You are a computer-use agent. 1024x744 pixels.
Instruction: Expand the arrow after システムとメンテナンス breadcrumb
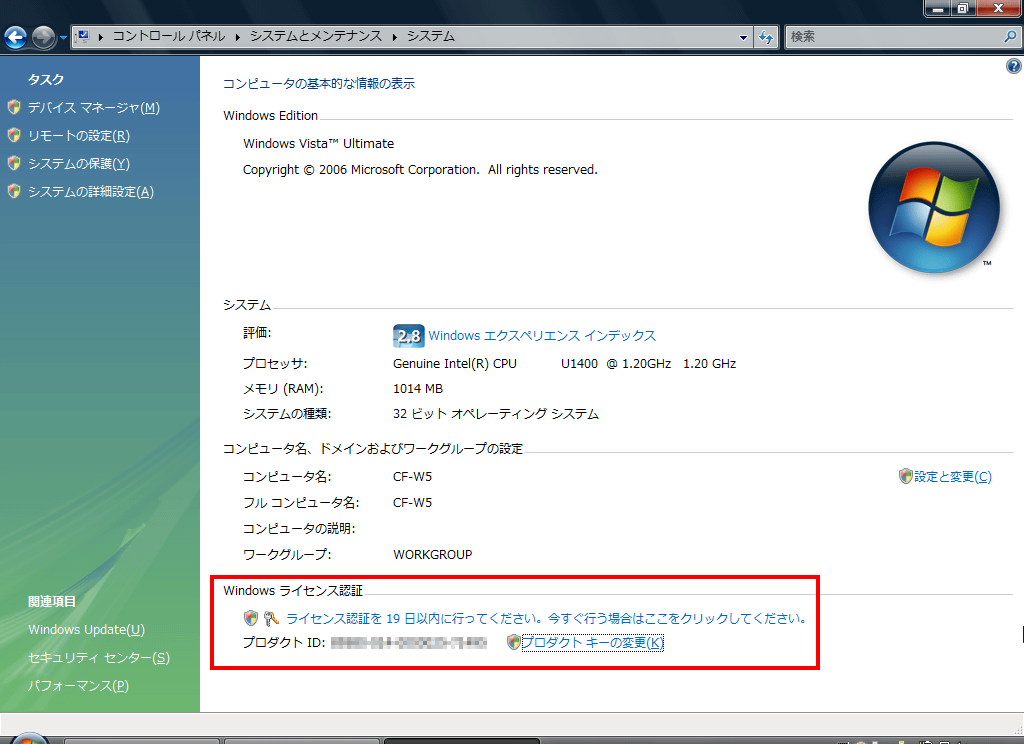pyautogui.click(x=394, y=37)
